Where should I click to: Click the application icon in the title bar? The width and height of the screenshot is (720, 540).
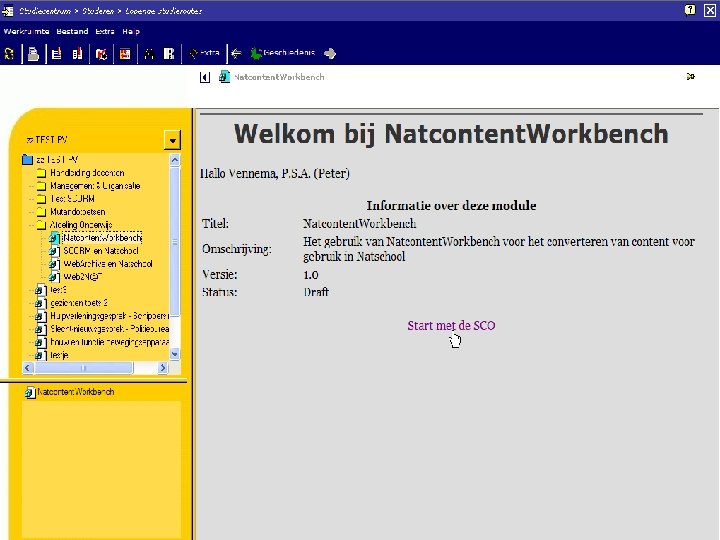click(x=7, y=10)
